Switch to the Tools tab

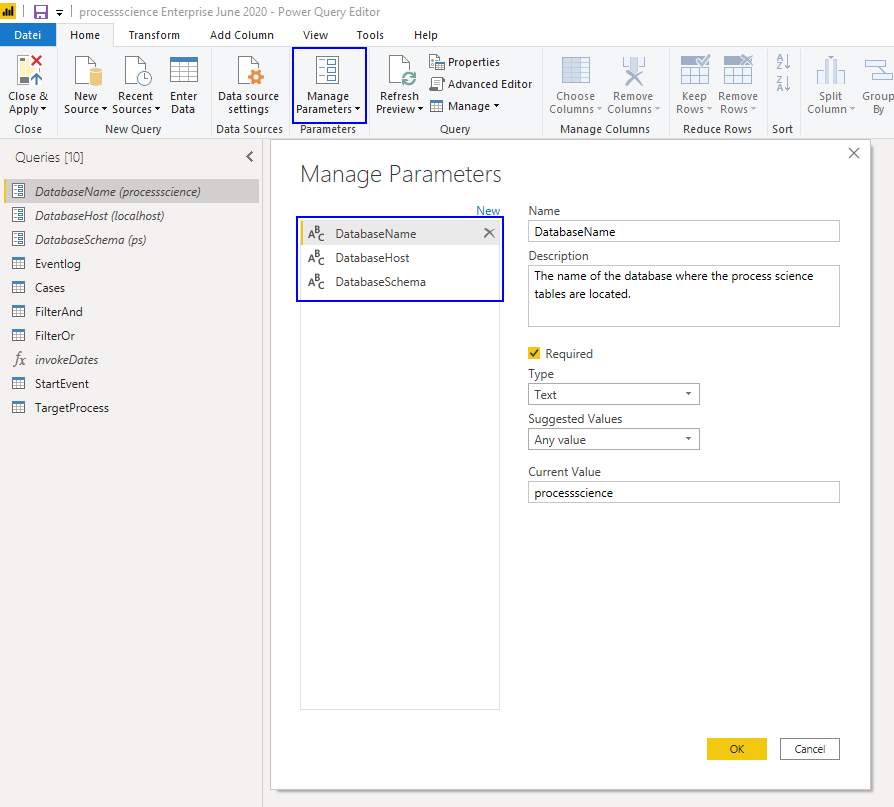(370, 35)
